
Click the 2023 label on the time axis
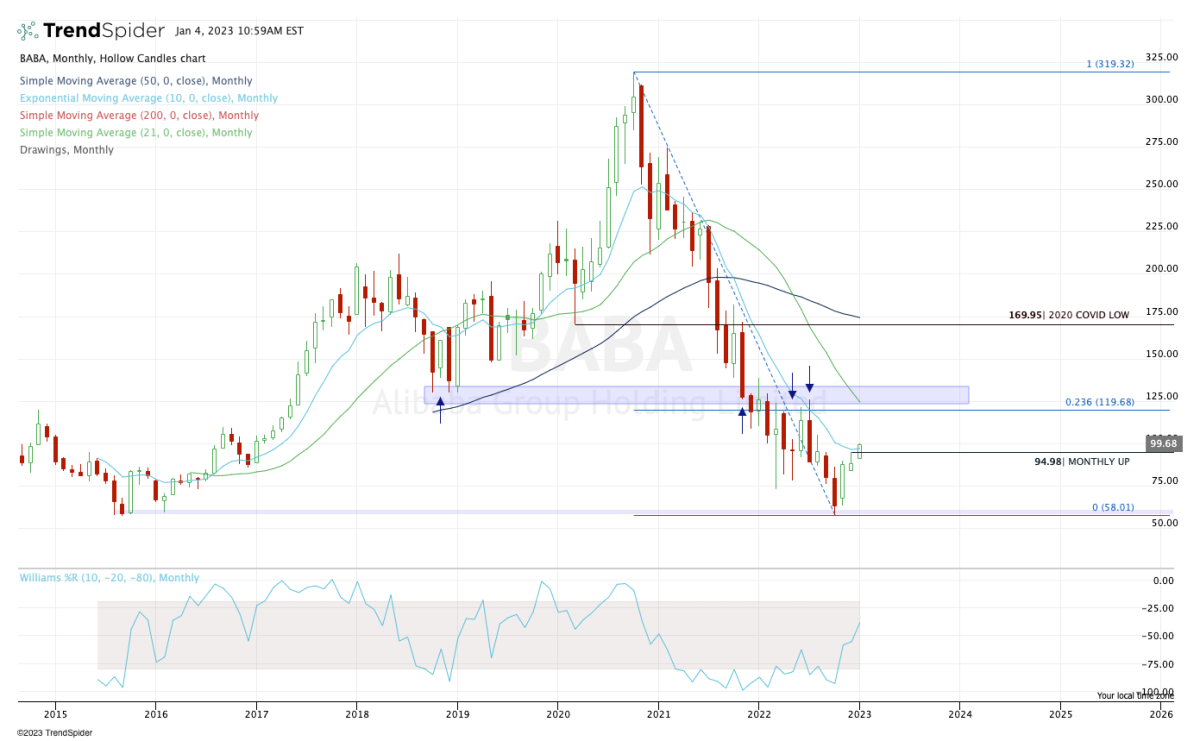(x=859, y=715)
